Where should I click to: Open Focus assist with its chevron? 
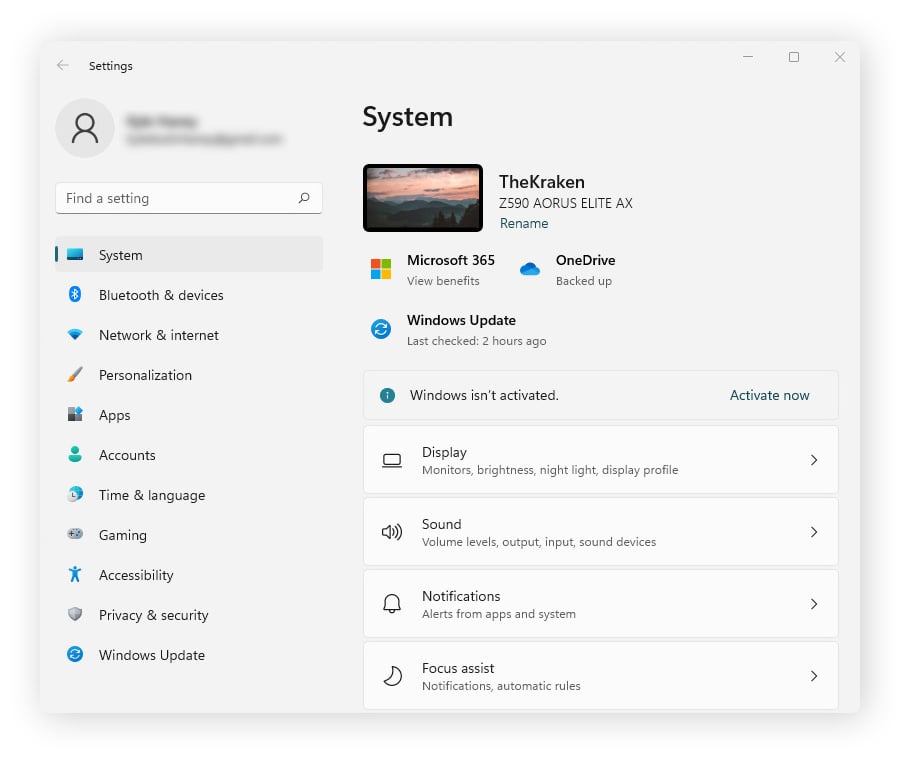[x=813, y=676]
